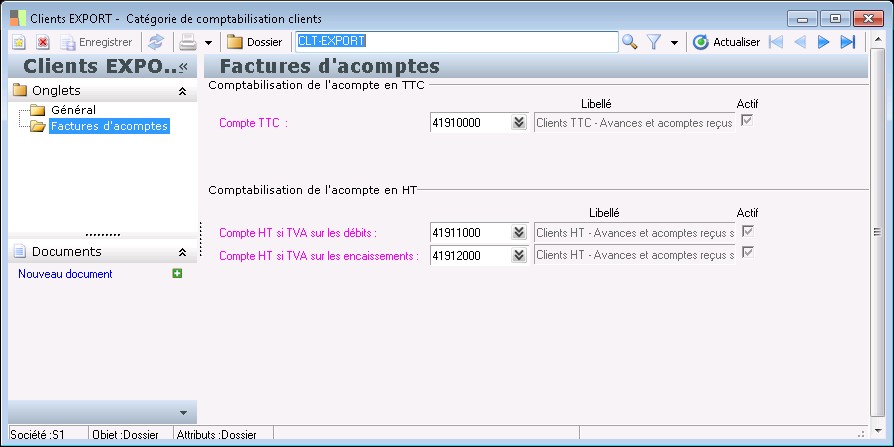Click the 41911000 account field
The height and width of the screenshot is (447, 894).
pos(470,233)
